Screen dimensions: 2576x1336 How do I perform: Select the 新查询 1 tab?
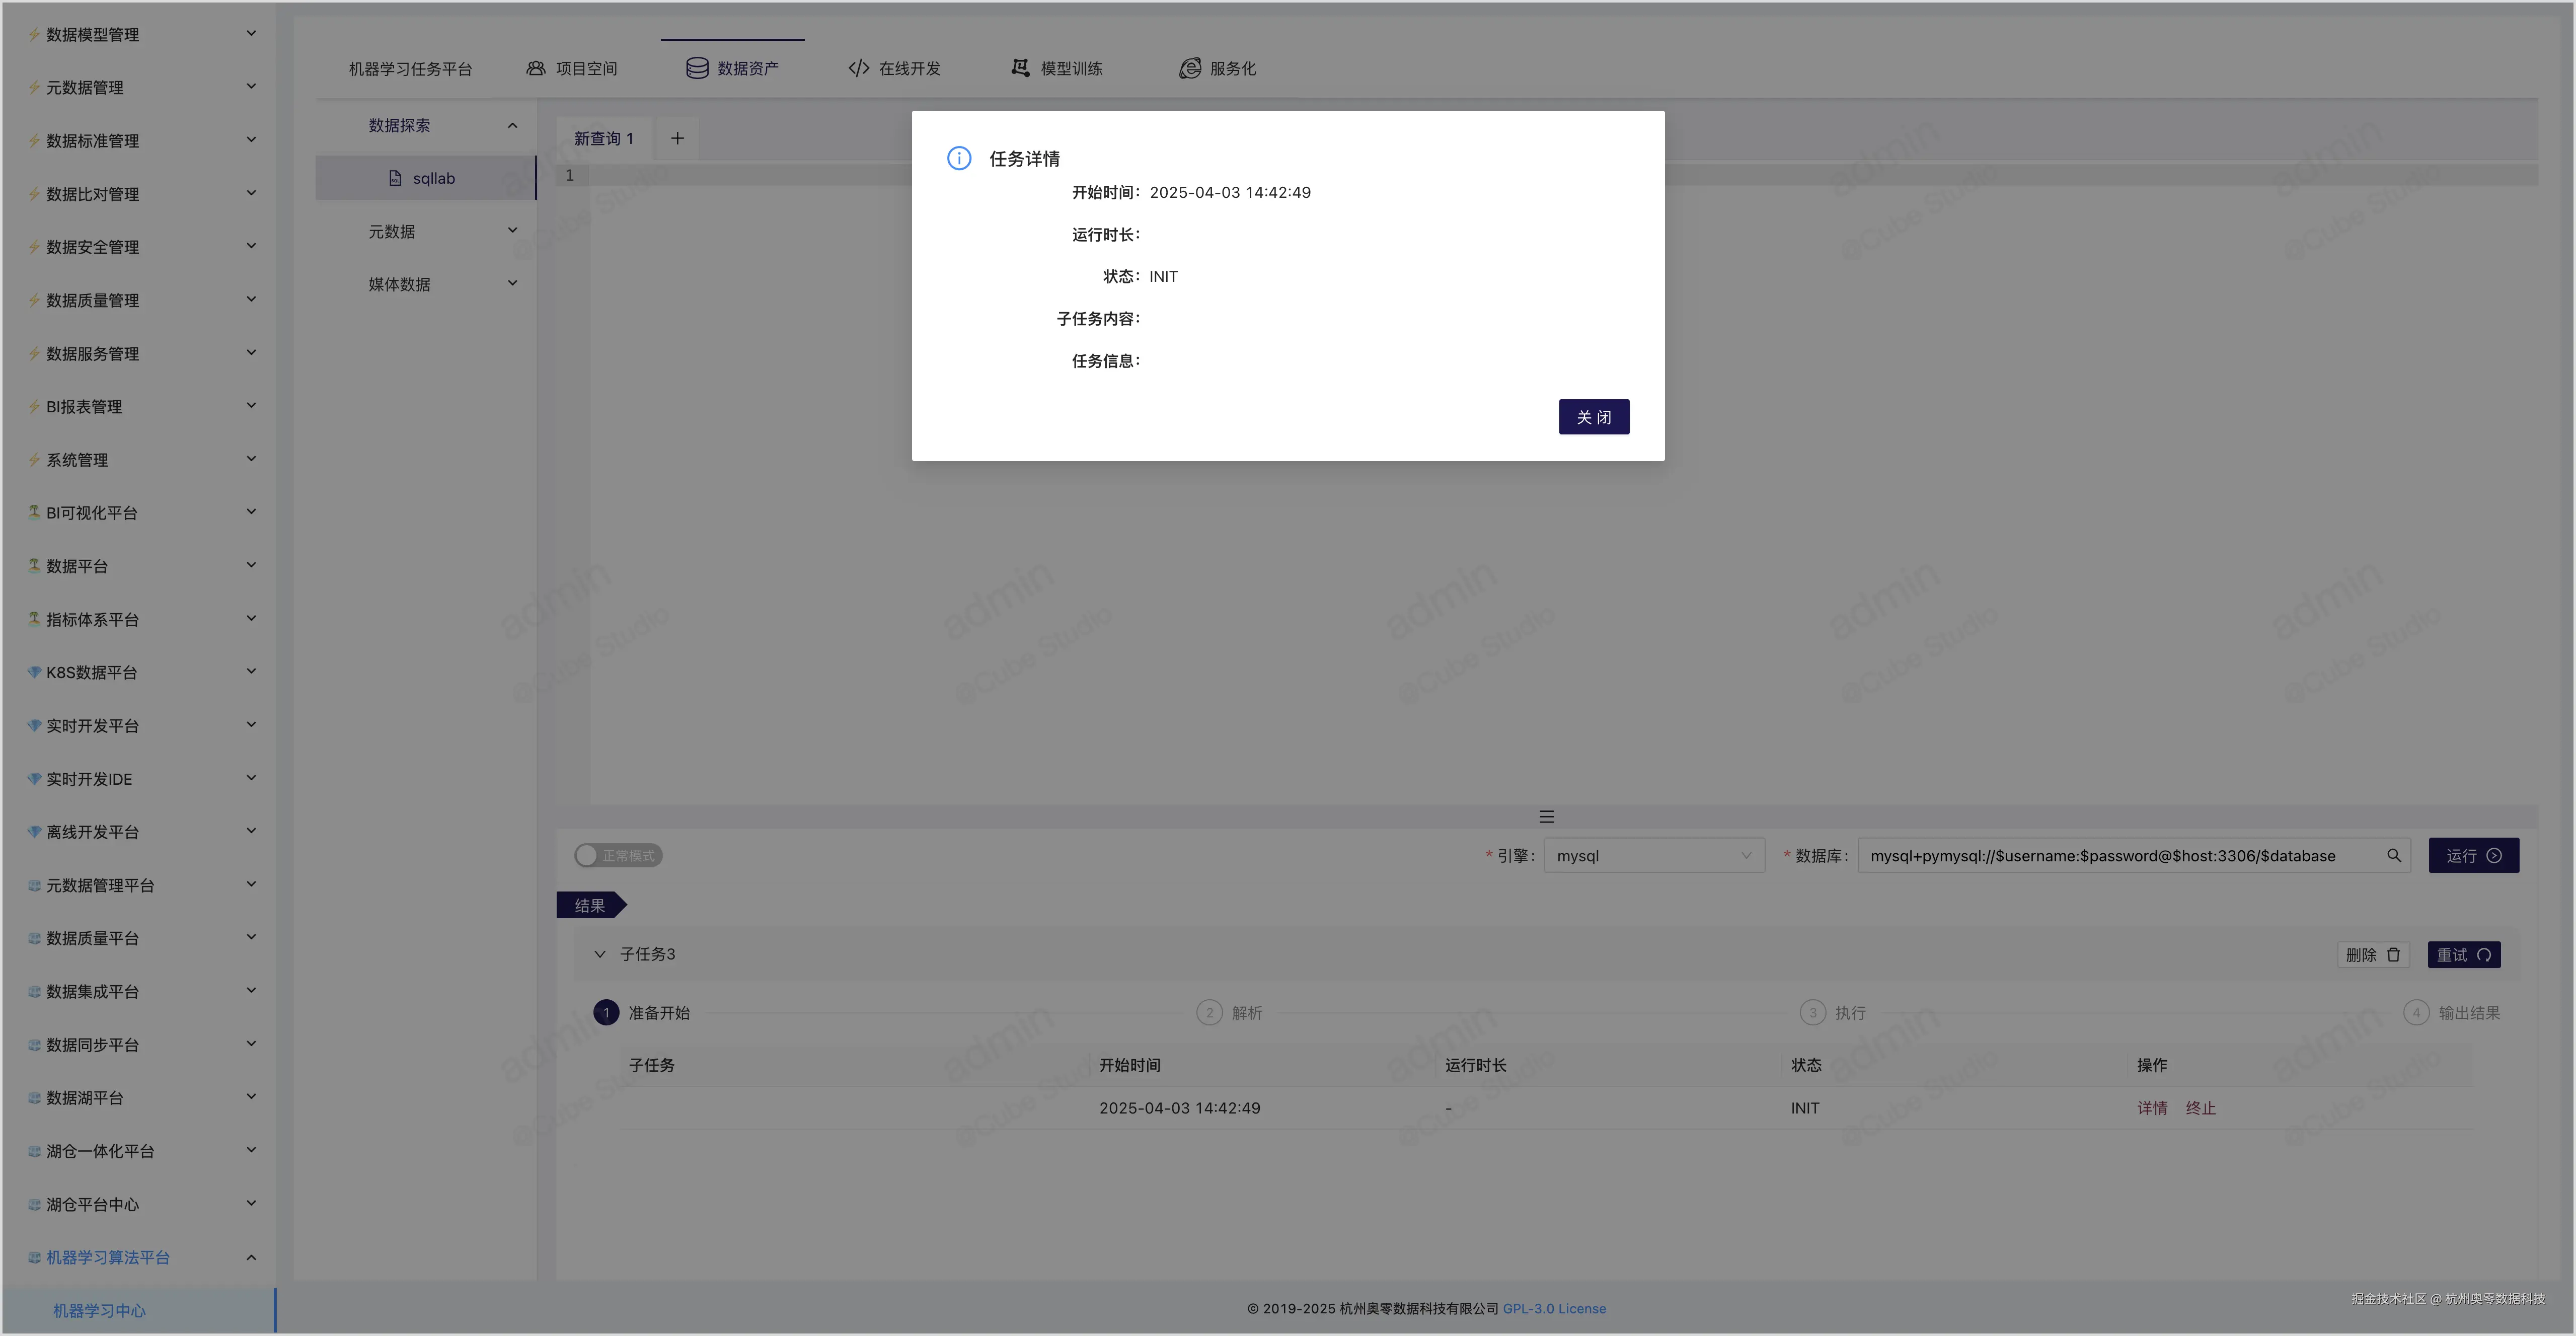coord(603,138)
